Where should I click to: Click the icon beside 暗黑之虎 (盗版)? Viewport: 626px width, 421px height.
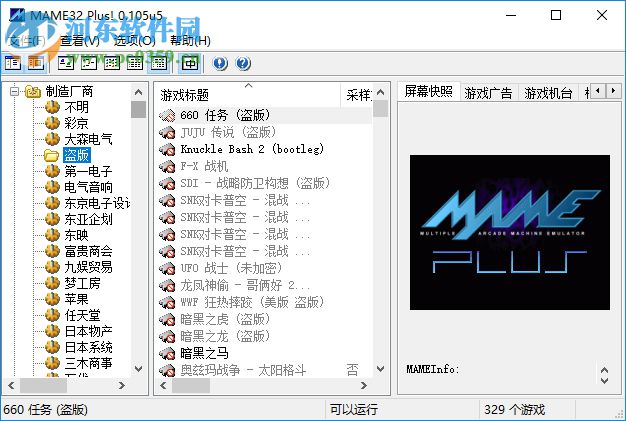167,320
